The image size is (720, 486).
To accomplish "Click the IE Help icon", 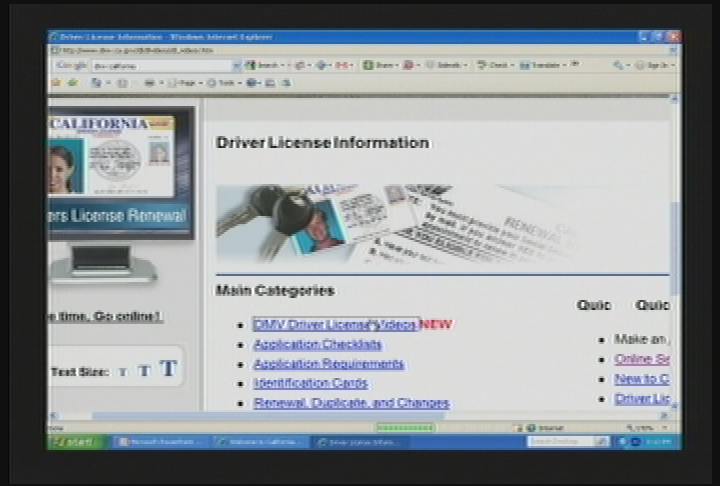I will (x=251, y=83).
